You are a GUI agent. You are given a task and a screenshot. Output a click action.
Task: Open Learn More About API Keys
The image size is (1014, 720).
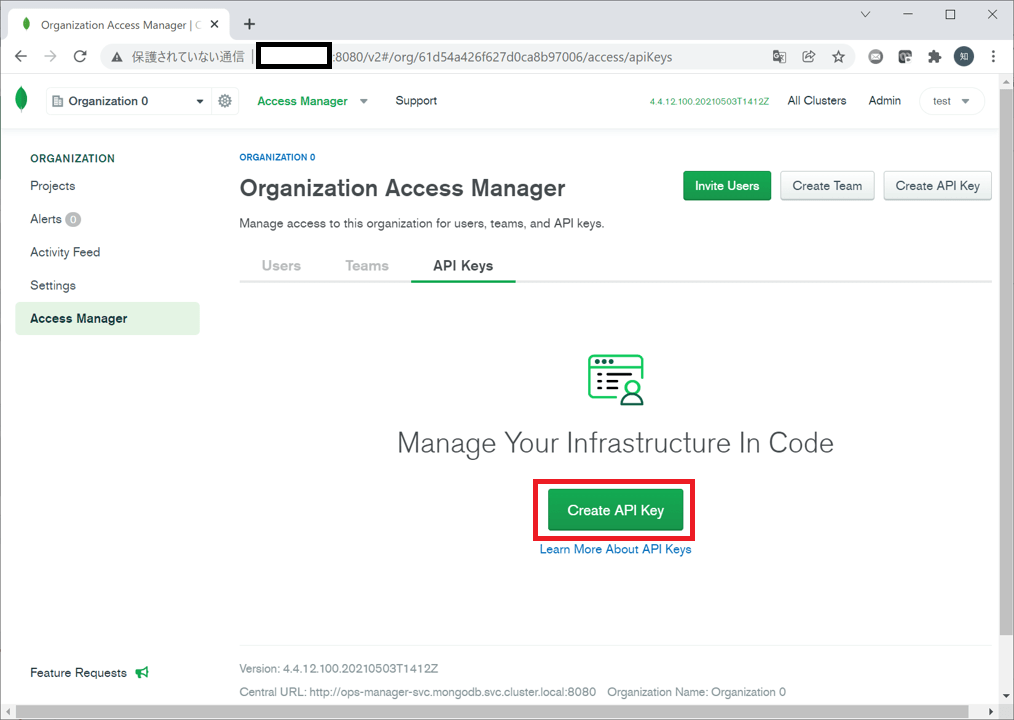615,549
